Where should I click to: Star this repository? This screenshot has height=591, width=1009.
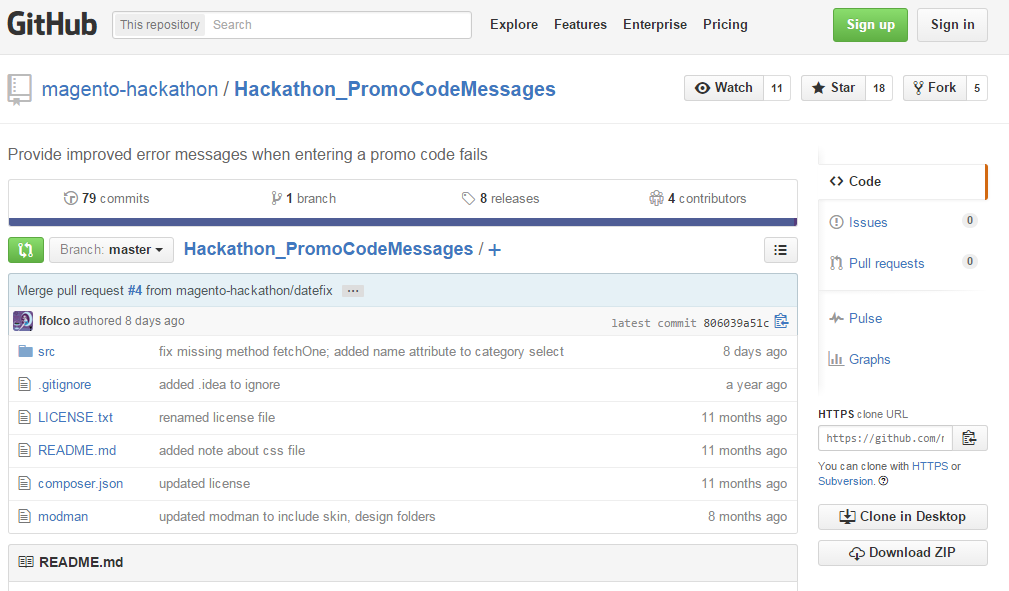click(x=833, y=88)
